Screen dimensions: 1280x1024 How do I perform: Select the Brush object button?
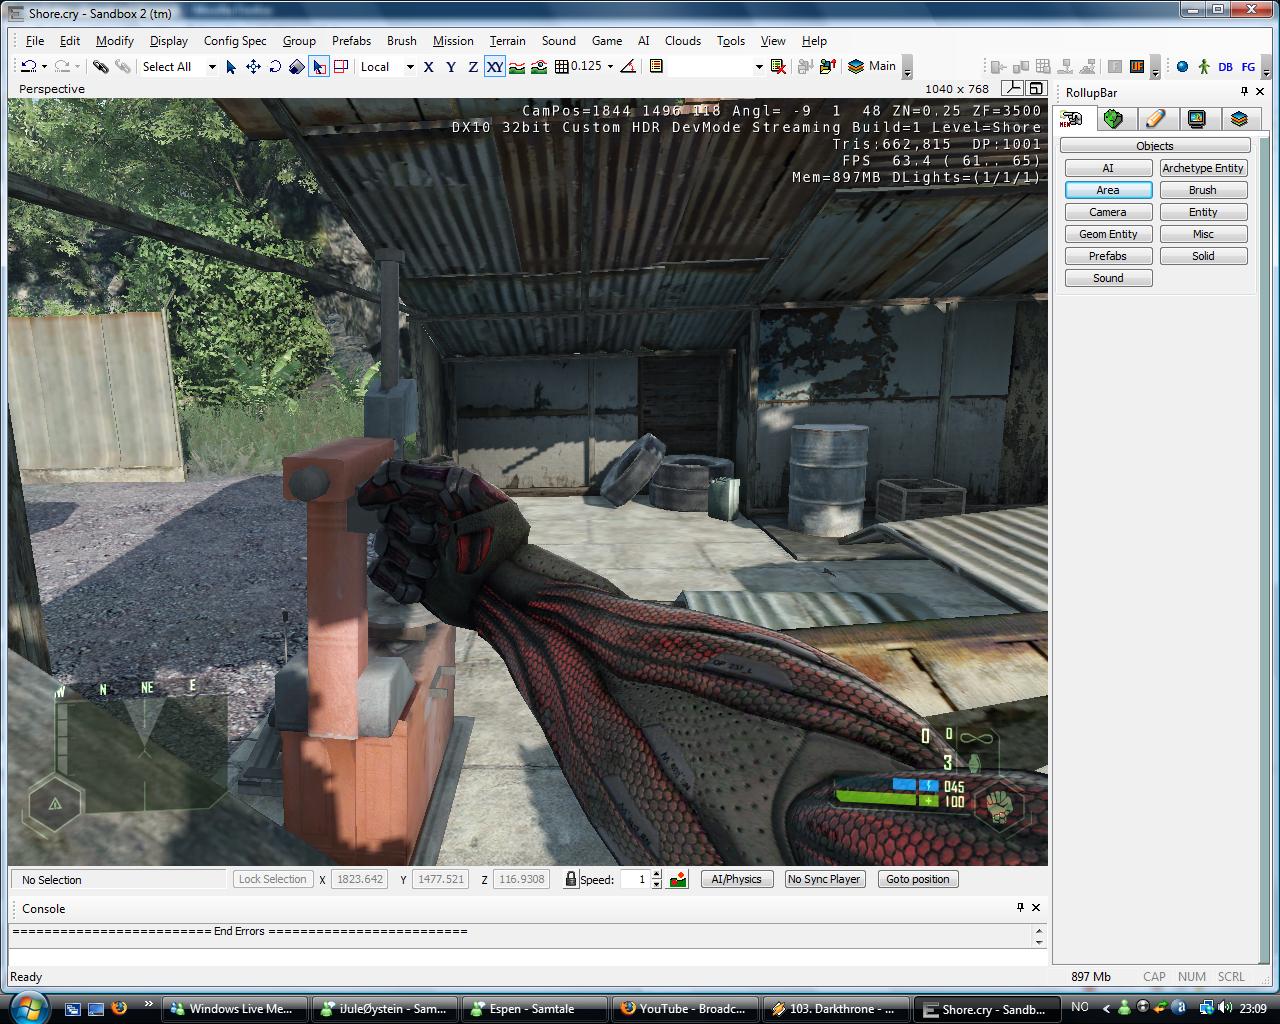1203,190
